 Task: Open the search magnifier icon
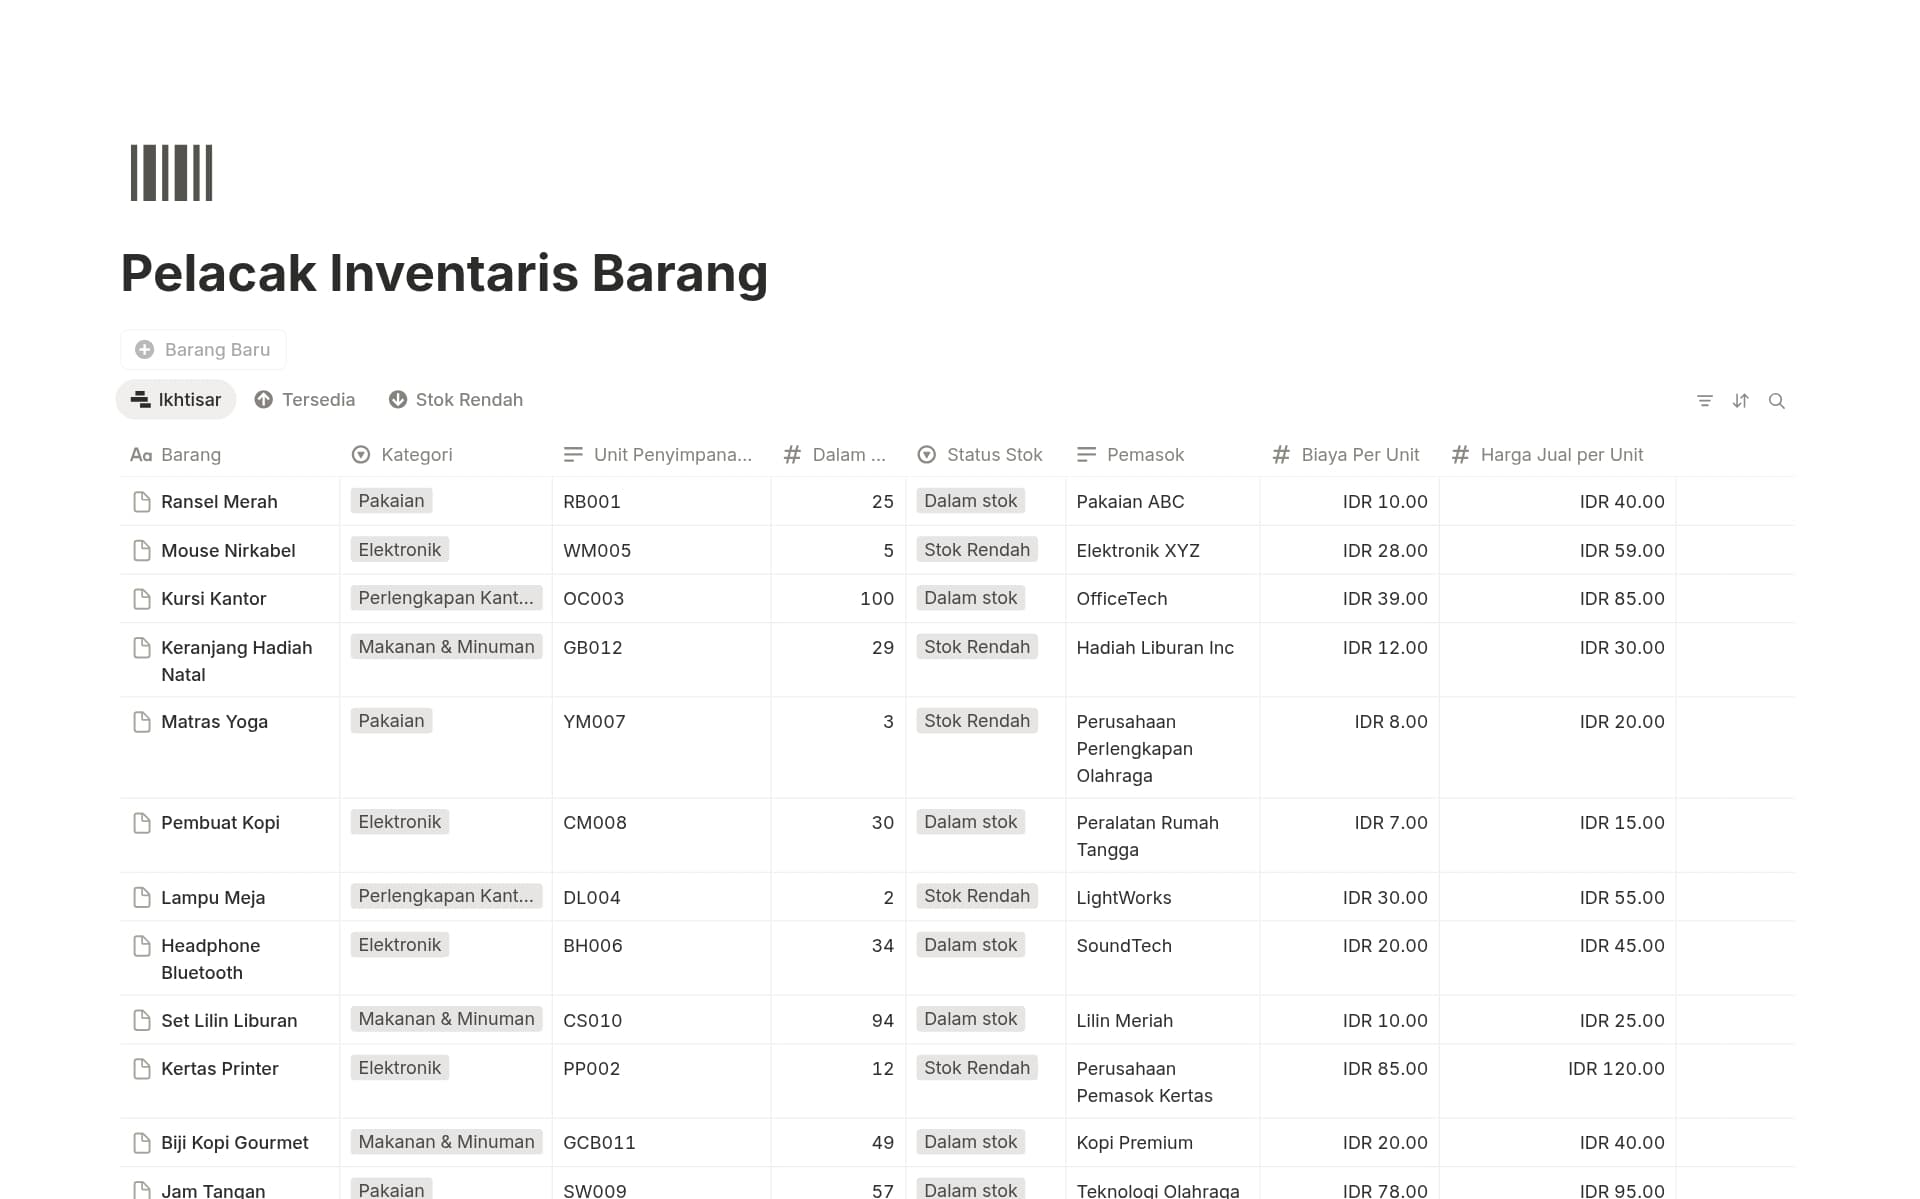click(x=1777, y=401)
